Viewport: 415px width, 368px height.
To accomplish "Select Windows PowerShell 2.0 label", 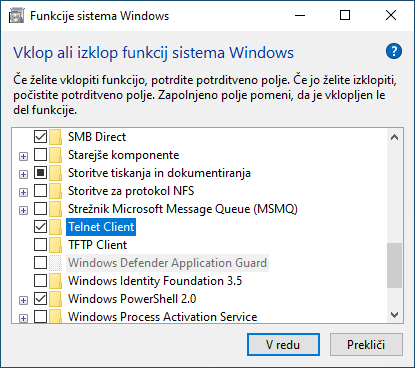I will (x=132, y=299).
